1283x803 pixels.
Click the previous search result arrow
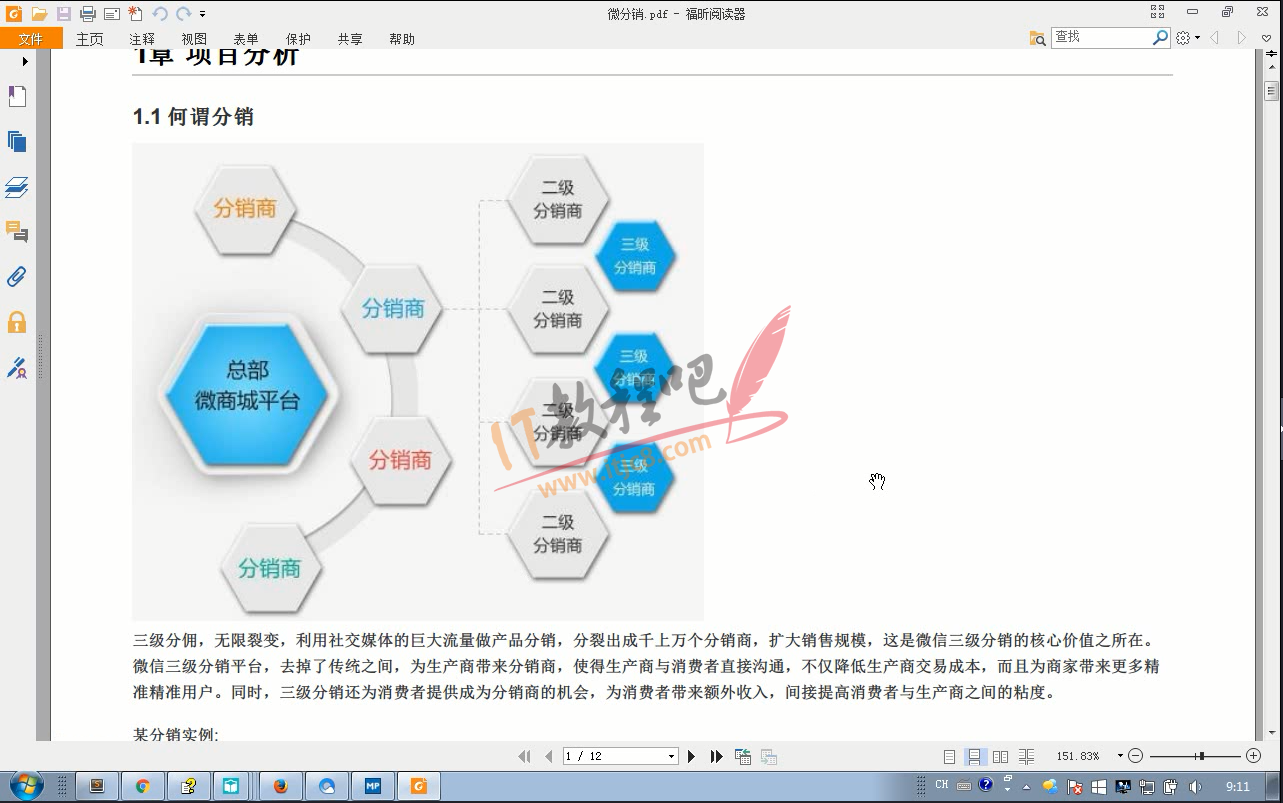1215,38
